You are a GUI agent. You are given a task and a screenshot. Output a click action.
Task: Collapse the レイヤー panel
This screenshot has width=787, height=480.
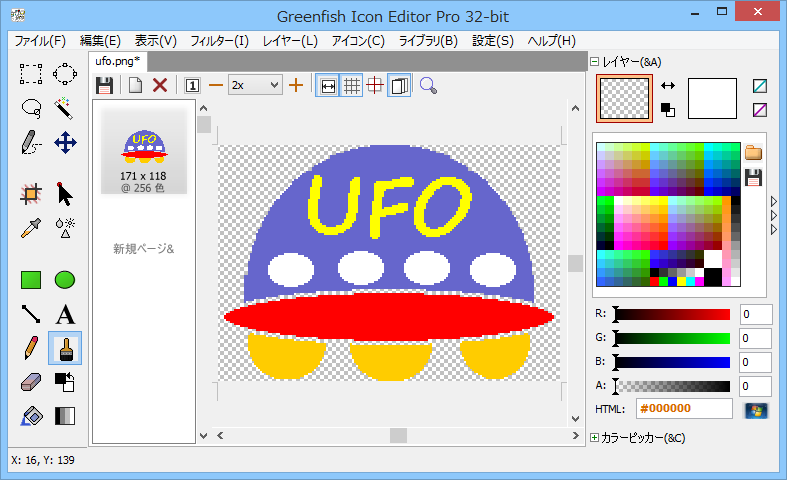(595, 61)
